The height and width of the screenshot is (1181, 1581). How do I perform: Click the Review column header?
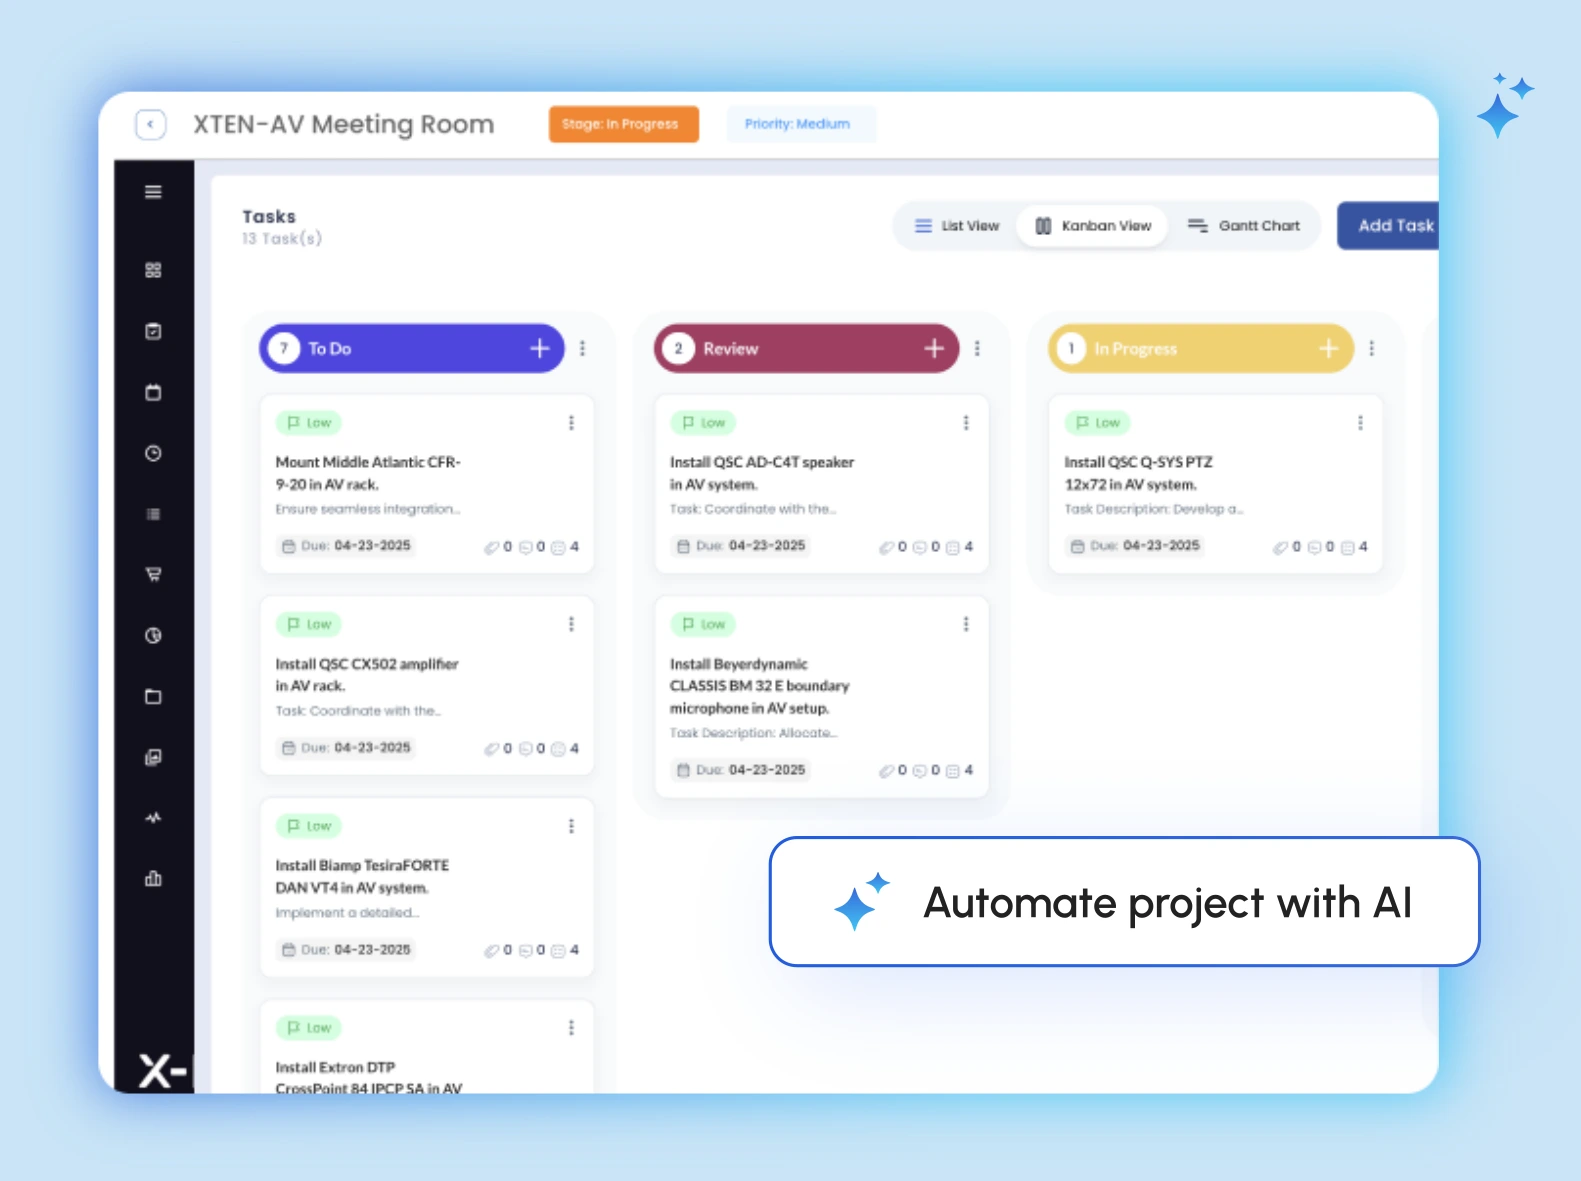pos(806,348)
